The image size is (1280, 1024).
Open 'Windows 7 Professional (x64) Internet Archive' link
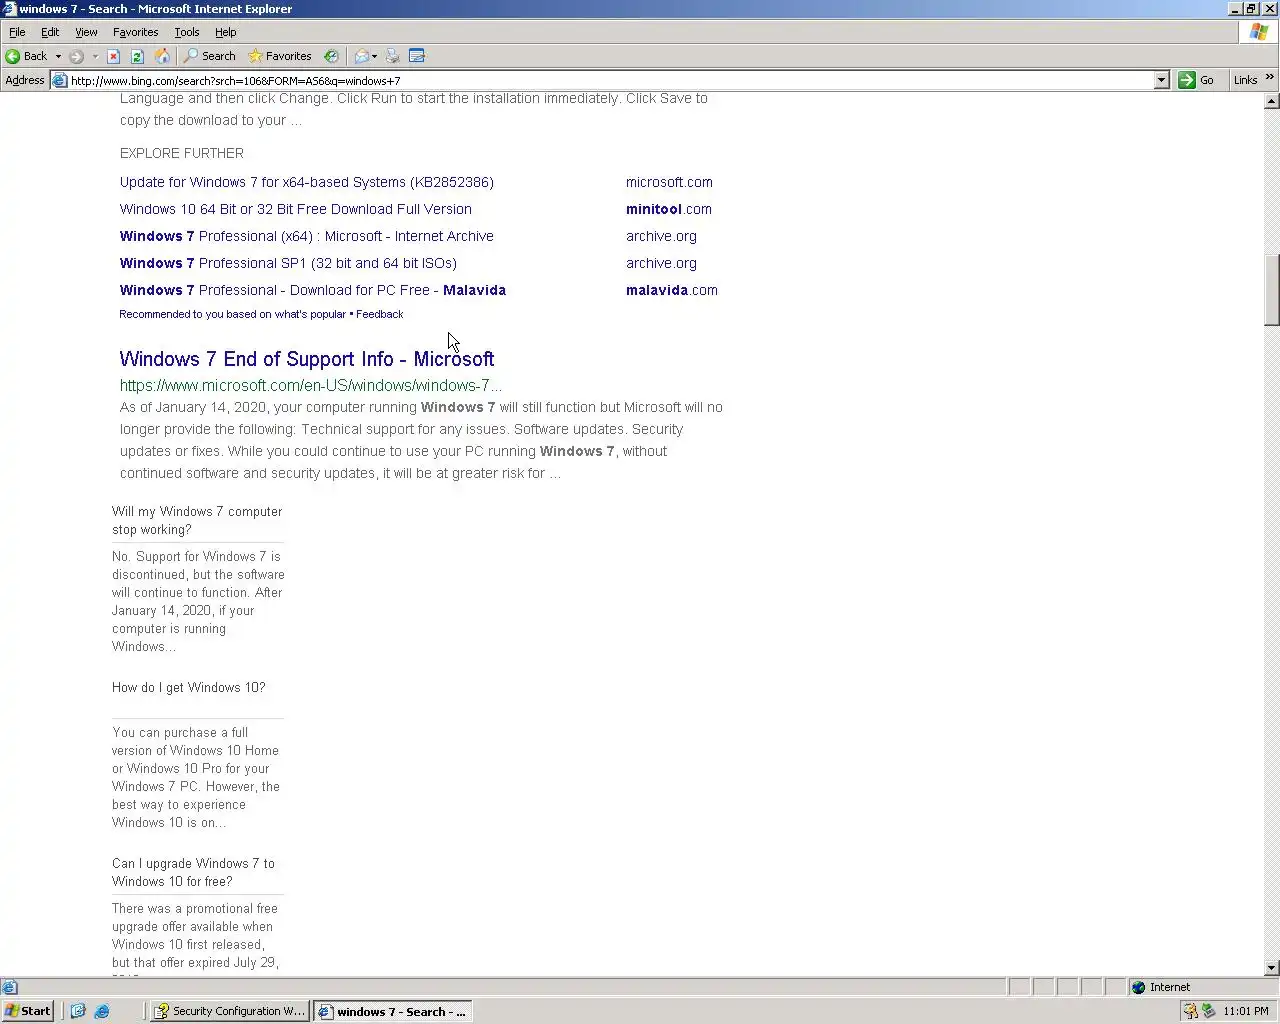pyautogui.click(x=307, y=236)
